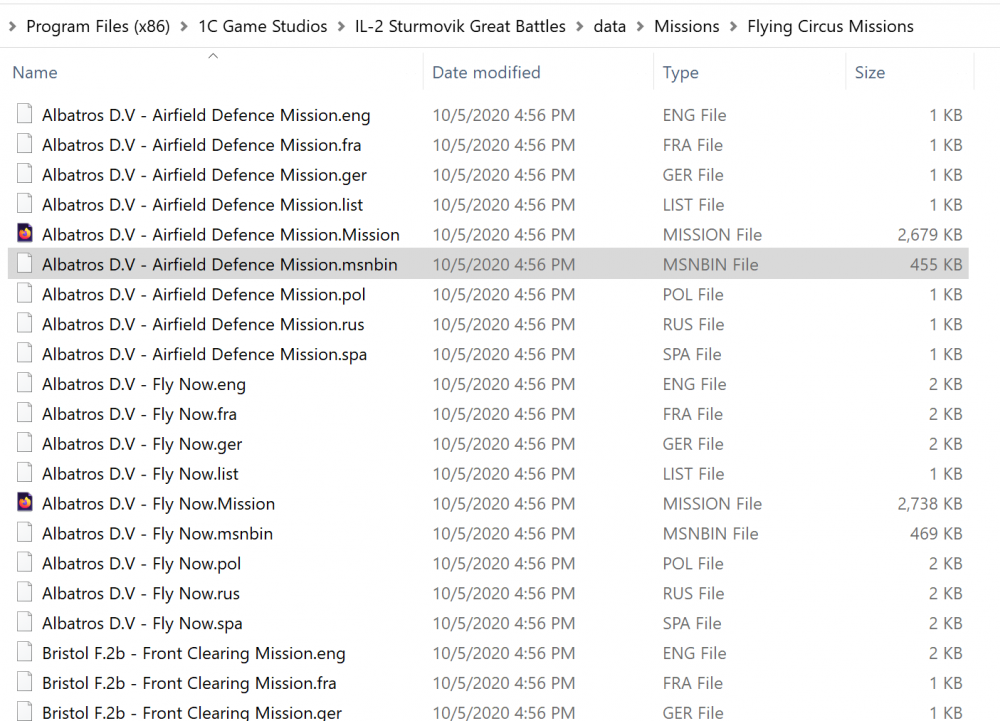The image size is (1000, 721).
Task: Click the file icon for Airfield Defence Mission.spa
Action: [24, 354]
